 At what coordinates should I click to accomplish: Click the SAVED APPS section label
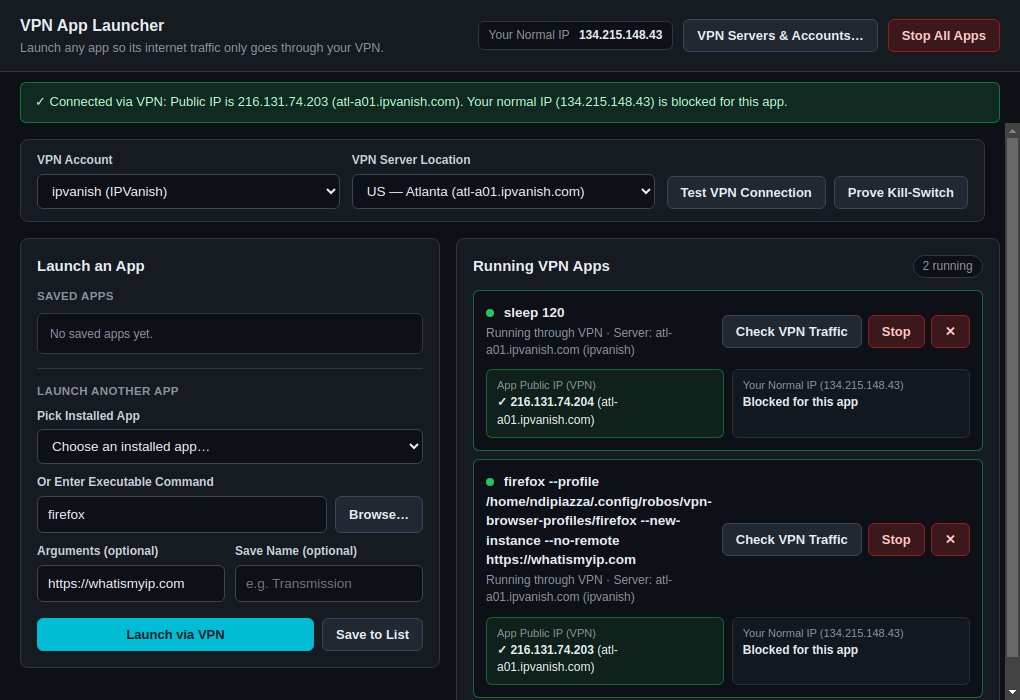(75, 296)
